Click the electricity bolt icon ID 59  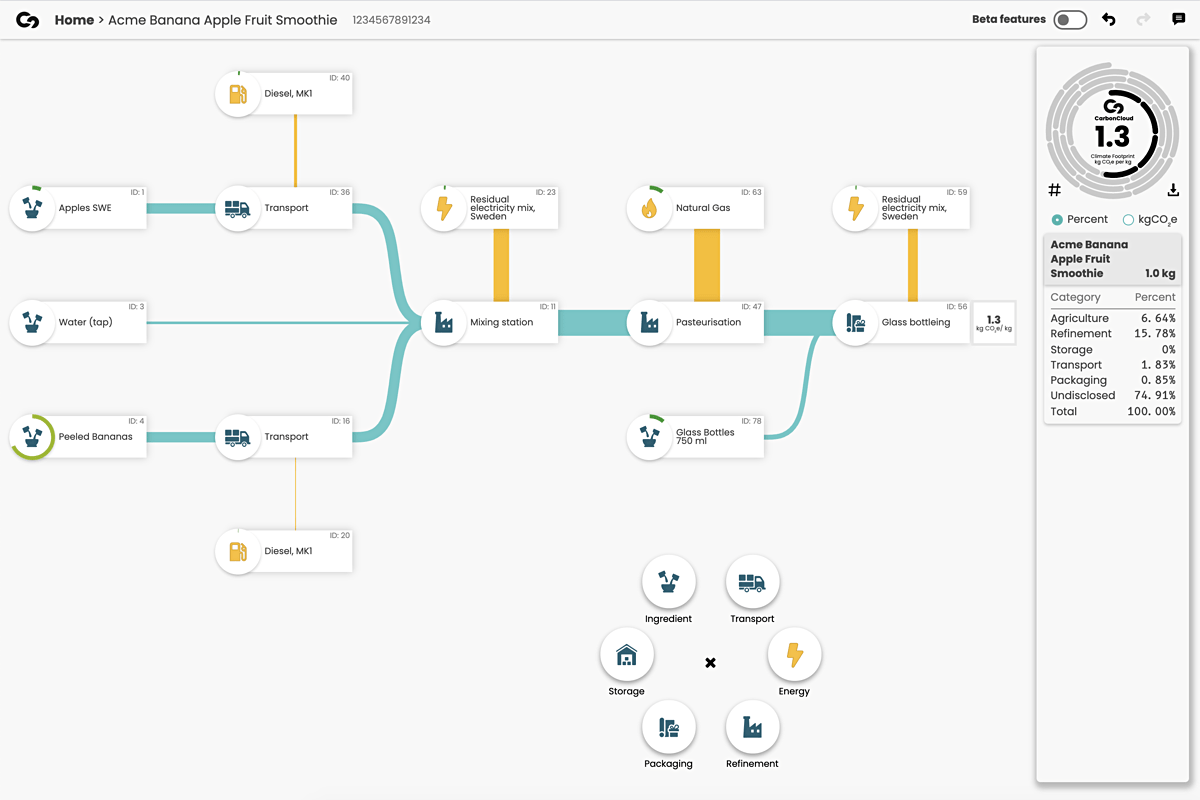[855, 208]
